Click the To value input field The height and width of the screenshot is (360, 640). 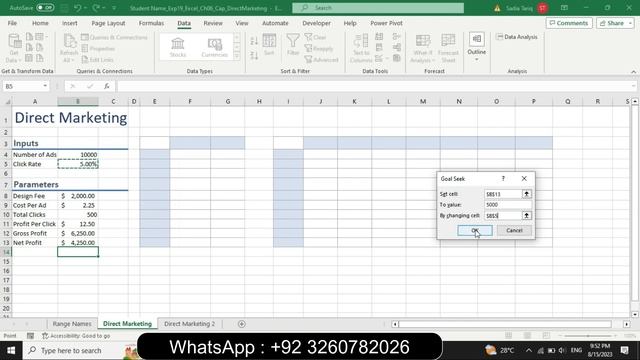[508, 204]
